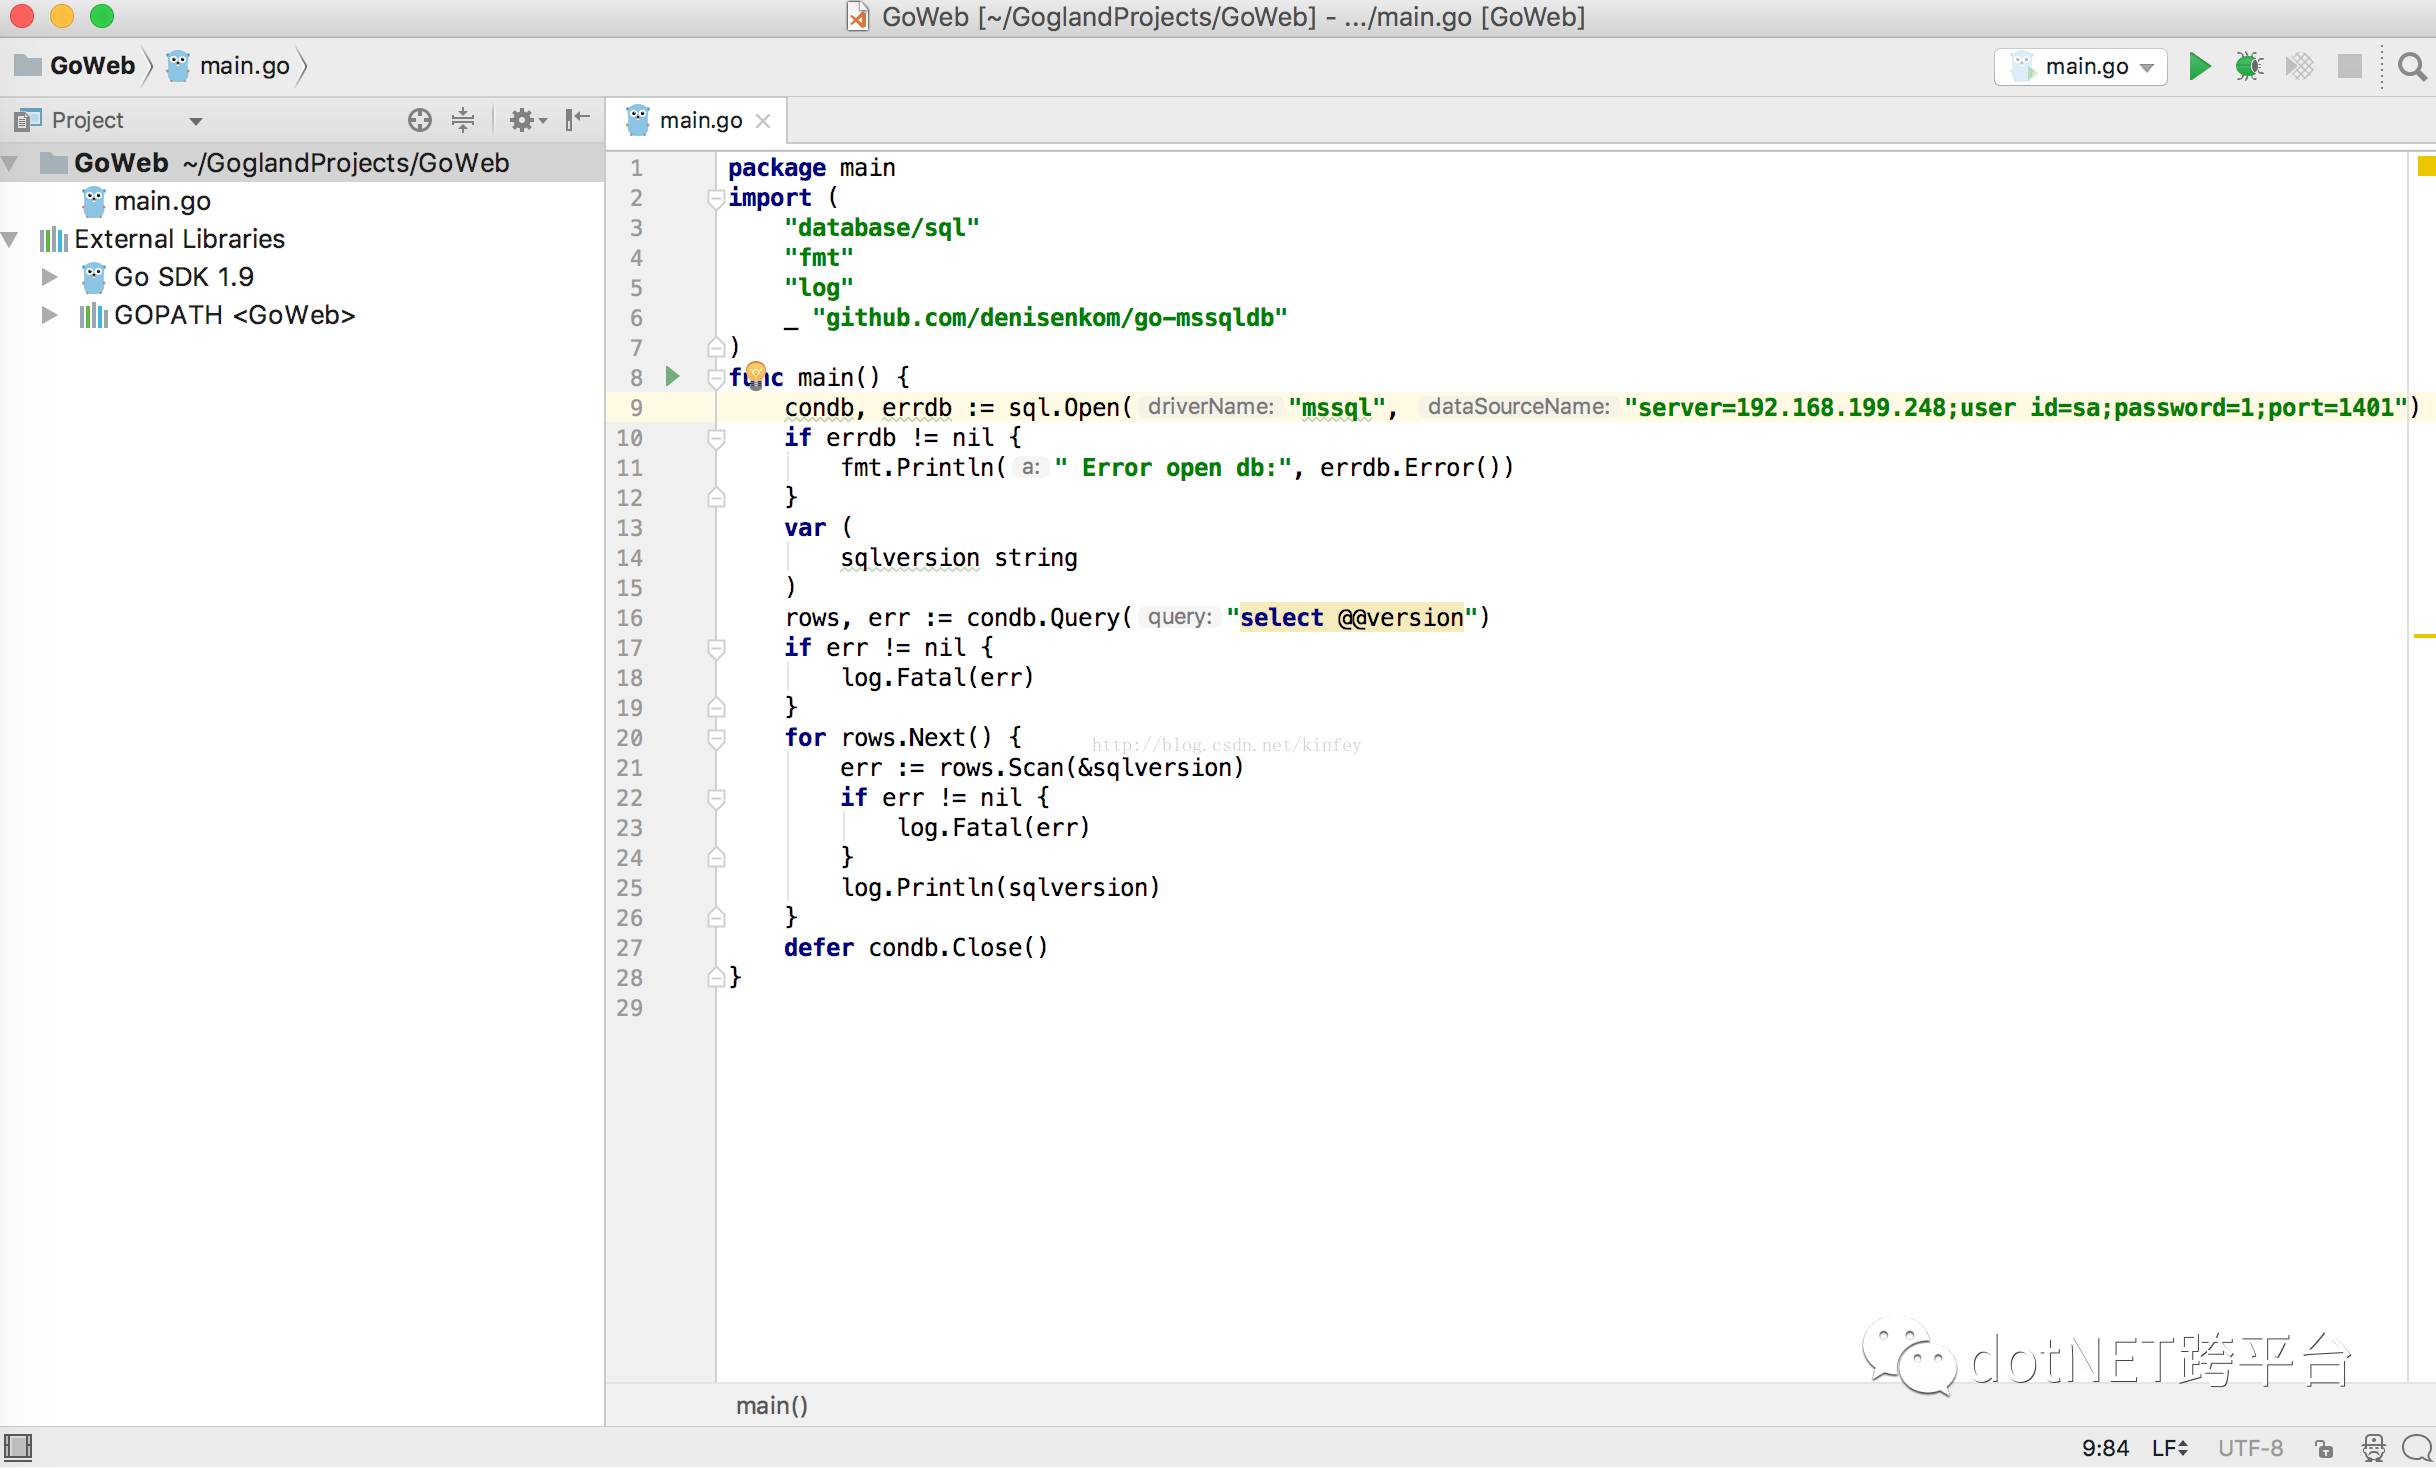Click Scroll from Source target icon
The image size is (2436, 1468).
tap(420, 120)
